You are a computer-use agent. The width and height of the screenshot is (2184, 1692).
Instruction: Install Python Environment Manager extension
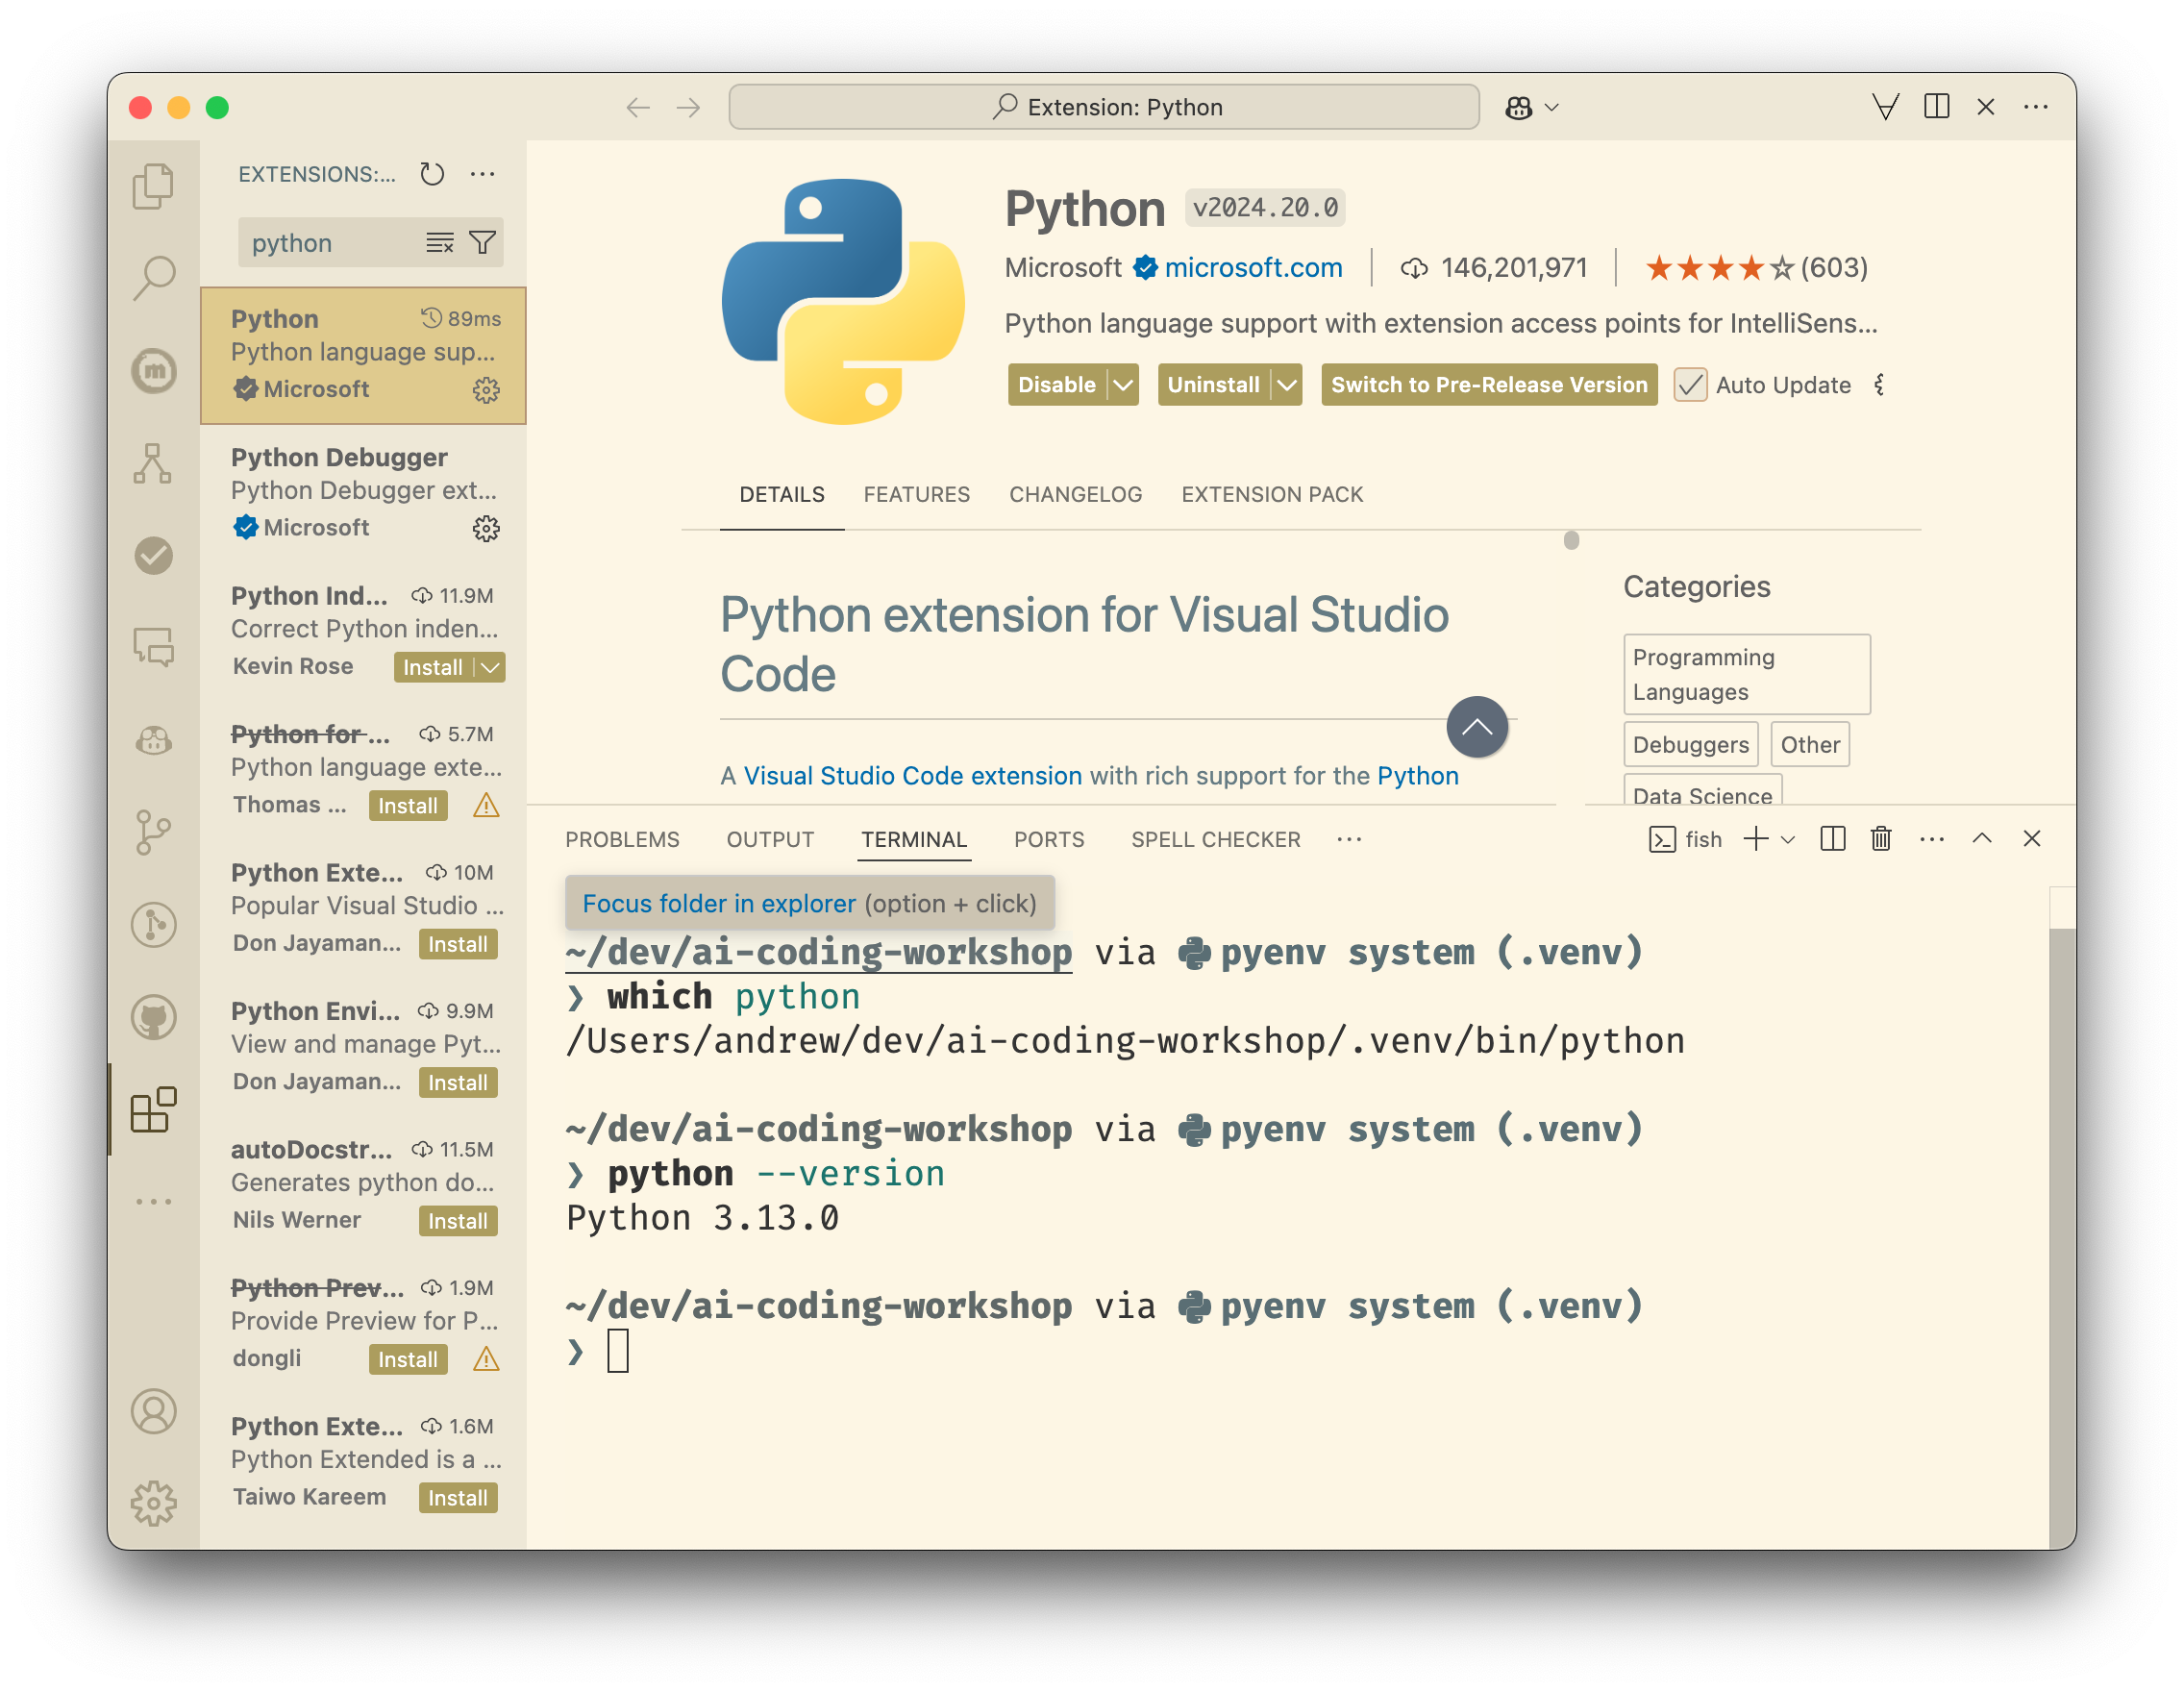(x=458, y=1083)
